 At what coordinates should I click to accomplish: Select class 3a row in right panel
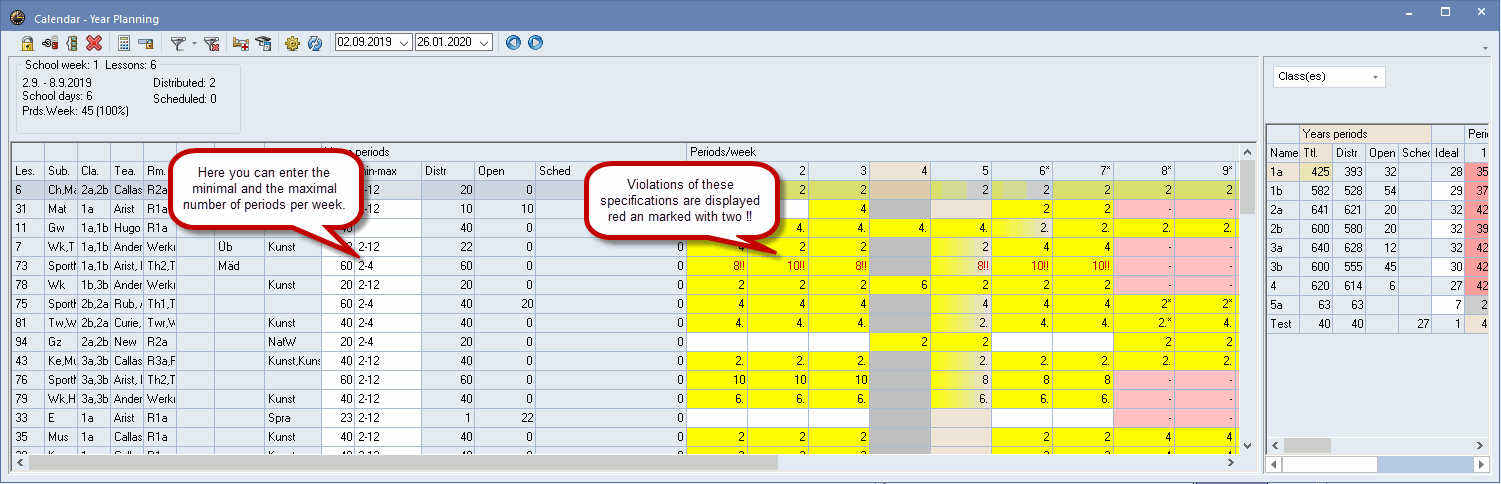click(x=1283, y=247)
